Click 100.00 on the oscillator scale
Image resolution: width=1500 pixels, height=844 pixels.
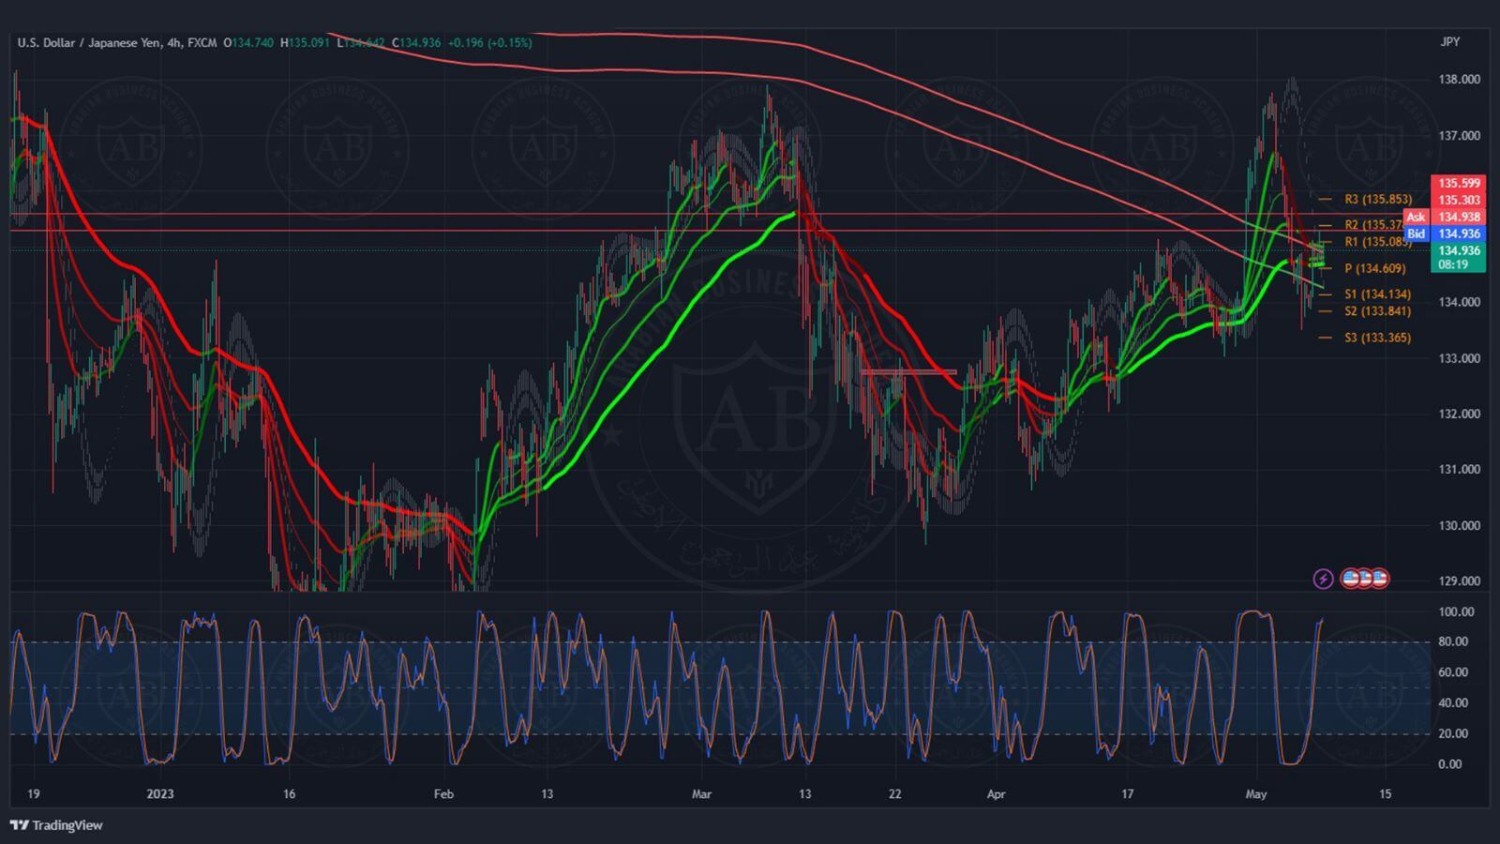pyautogui.click(x=1455, y=611)
